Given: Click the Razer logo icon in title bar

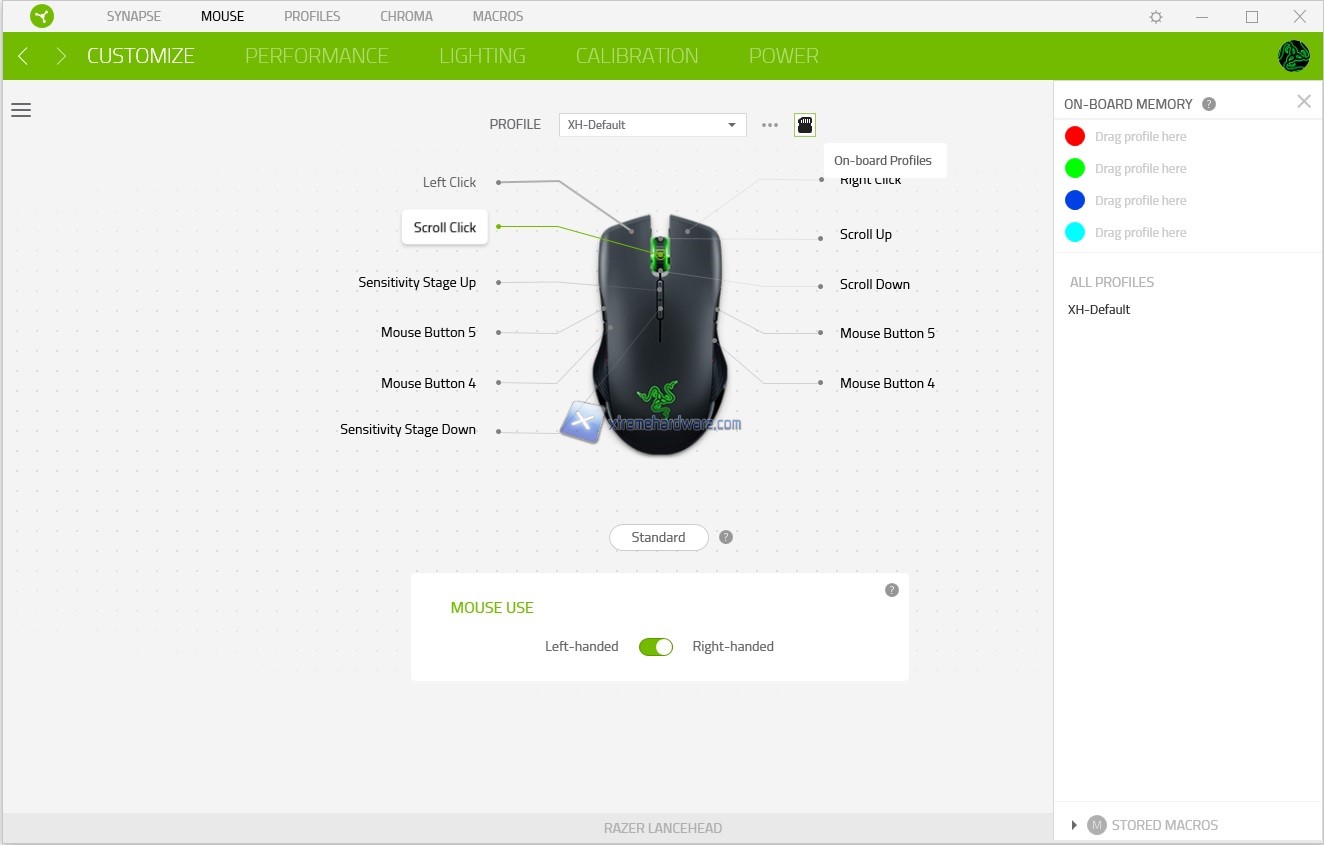Looking at the screenshot, I should click(x=41, y=16).
